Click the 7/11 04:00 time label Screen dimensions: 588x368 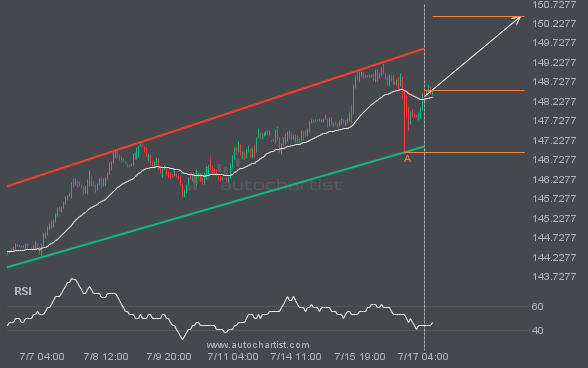coord(233,357)
